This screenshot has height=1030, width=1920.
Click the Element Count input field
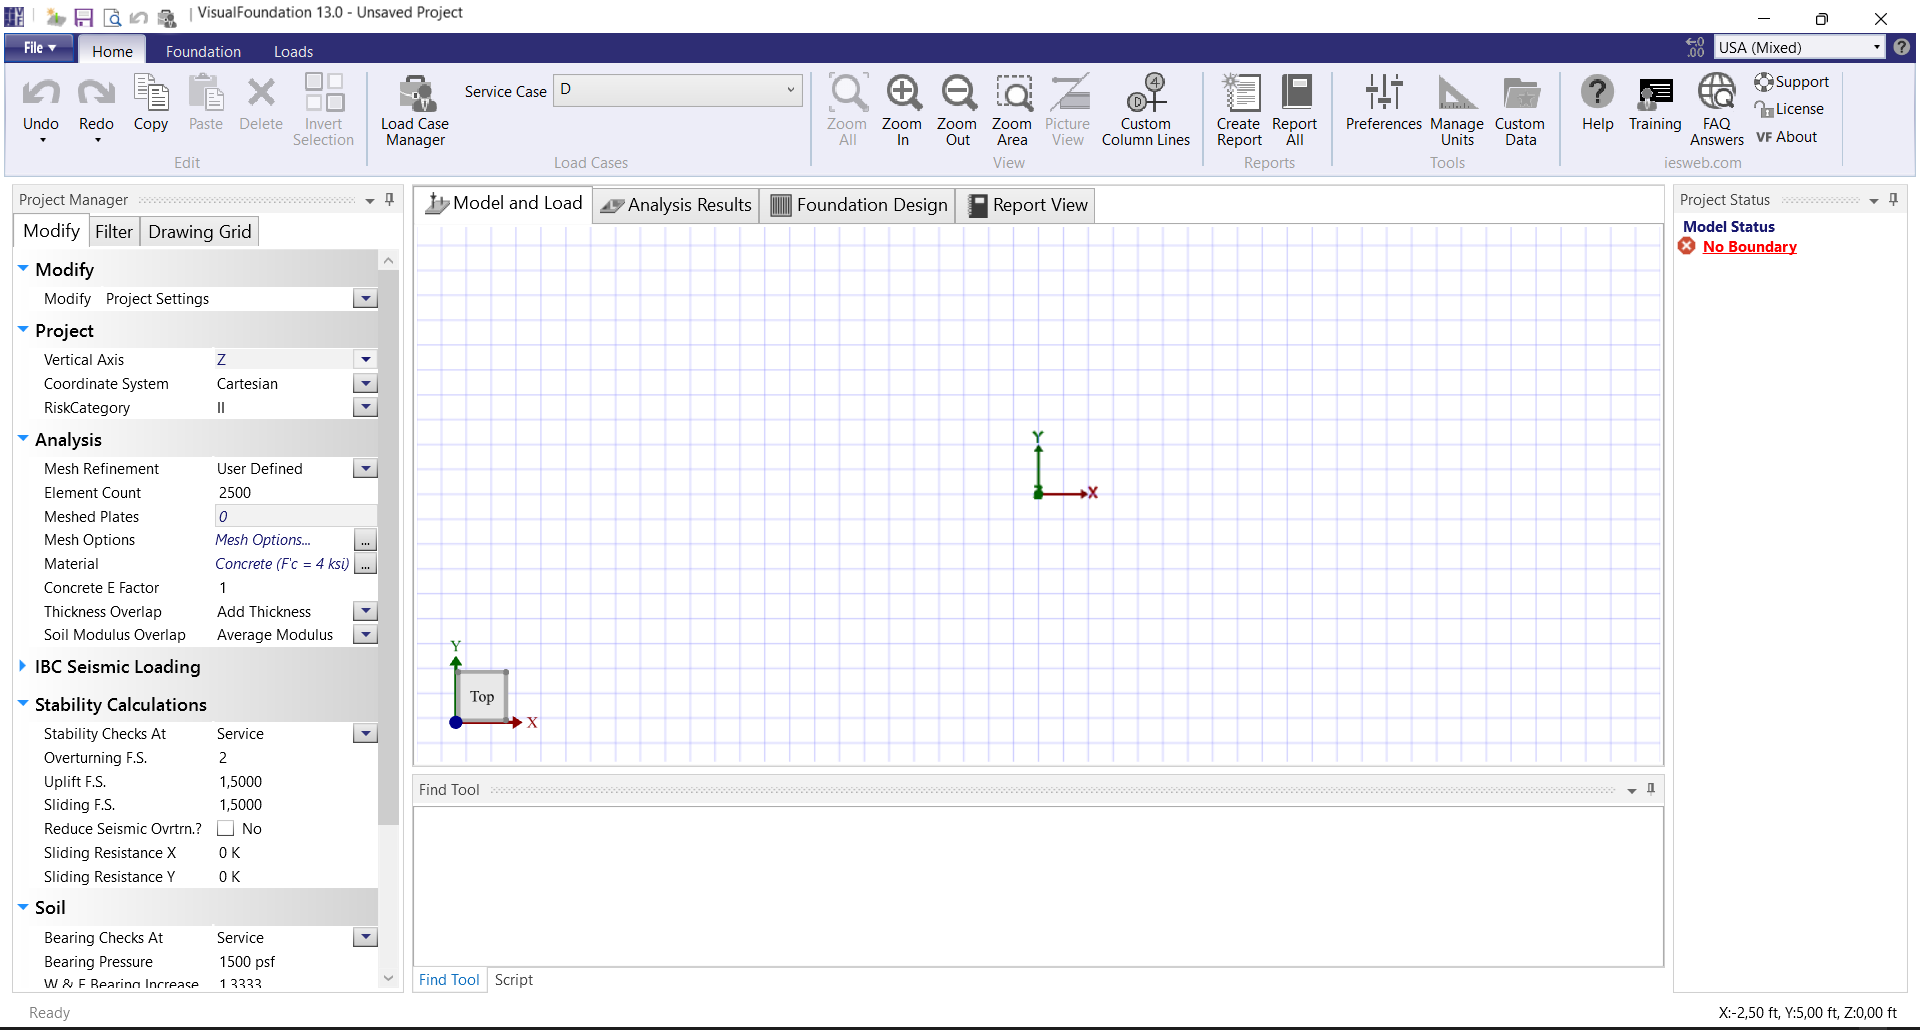tap(295, 493)
